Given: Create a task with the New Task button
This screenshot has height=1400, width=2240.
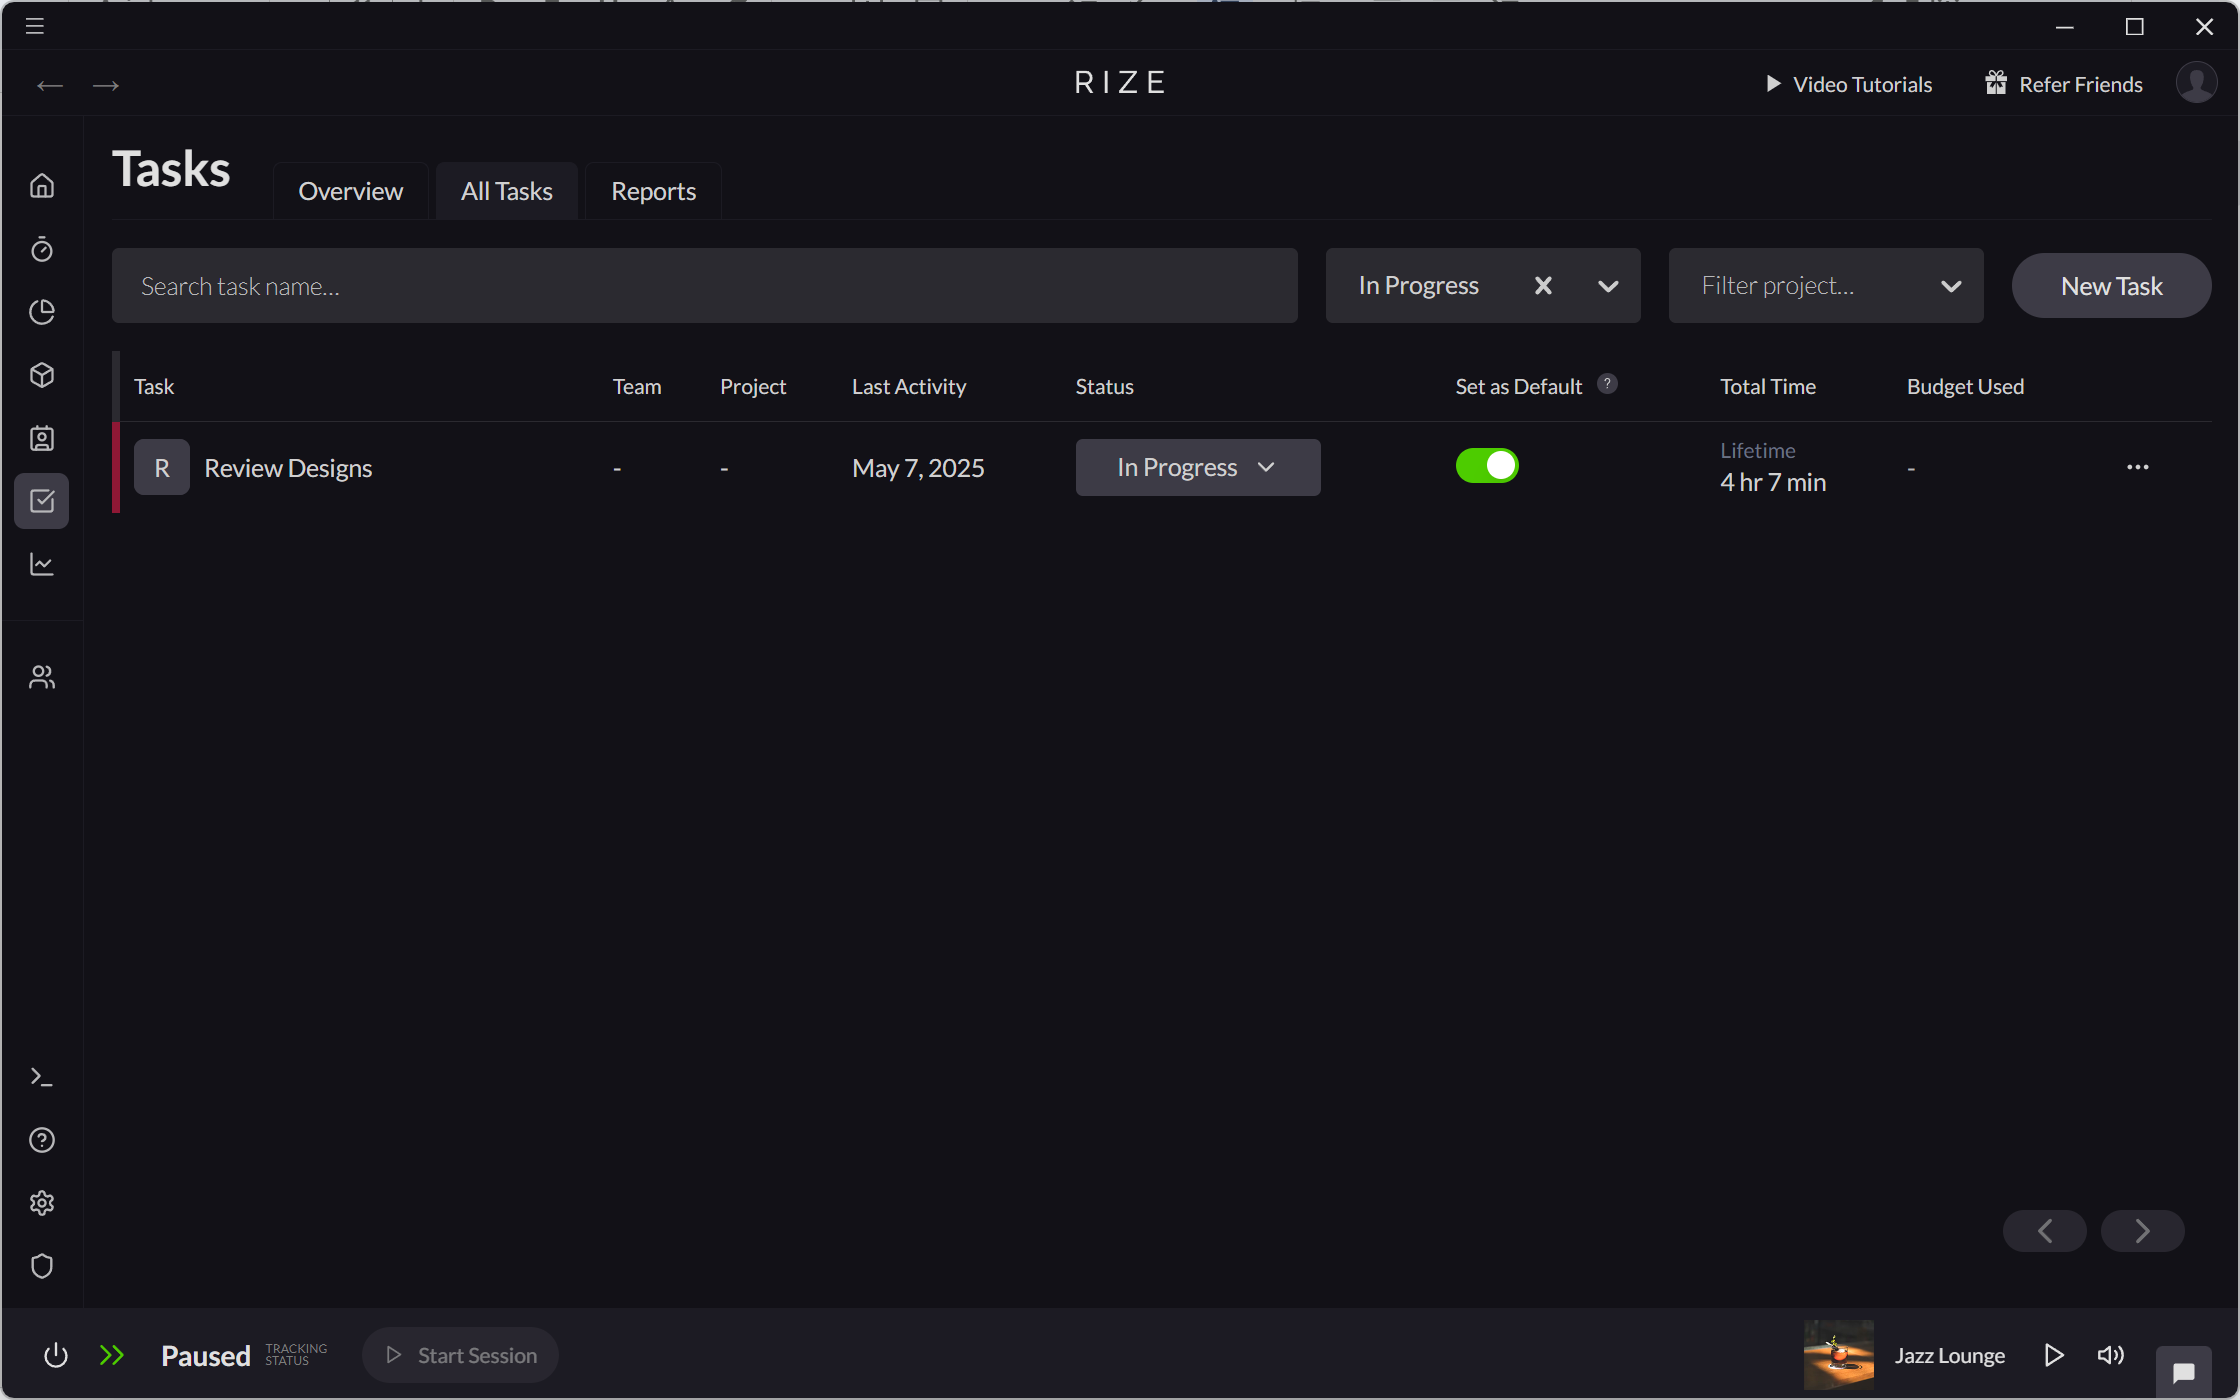Looking at the screenshot, I should pos(2110,285).
